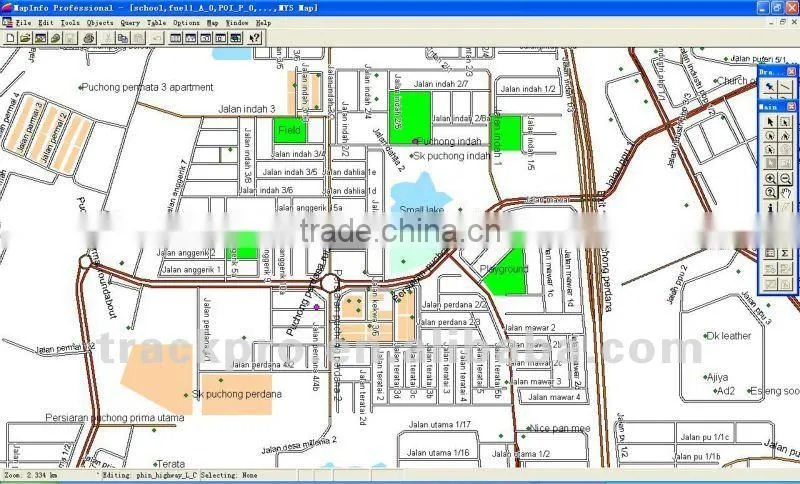Click the context Help arrow-question icon

254,38
